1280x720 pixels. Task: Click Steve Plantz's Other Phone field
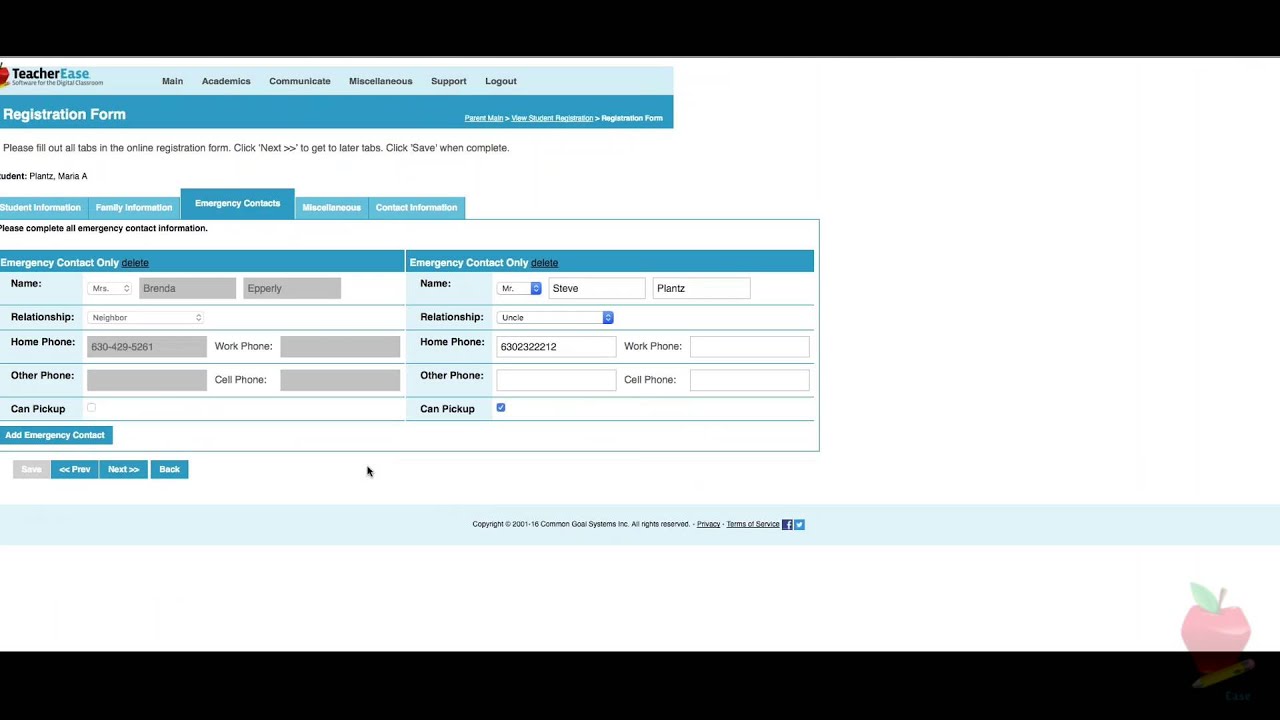coord(556,380)
